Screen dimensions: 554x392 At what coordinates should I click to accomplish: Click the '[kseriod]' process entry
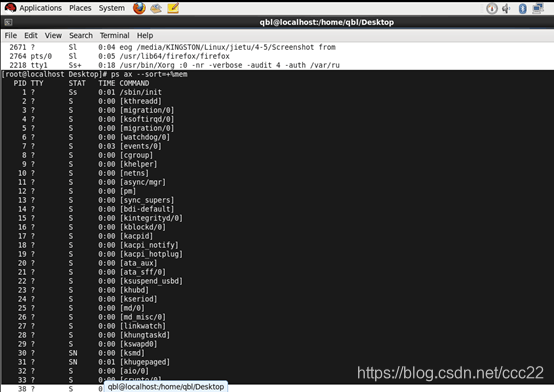tap(138, 299)
